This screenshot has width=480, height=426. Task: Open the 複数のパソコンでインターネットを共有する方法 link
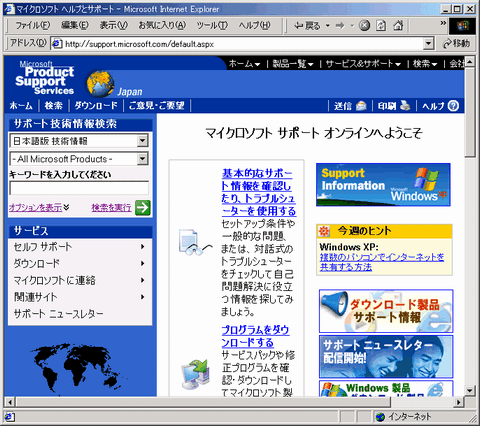point(382,262)
